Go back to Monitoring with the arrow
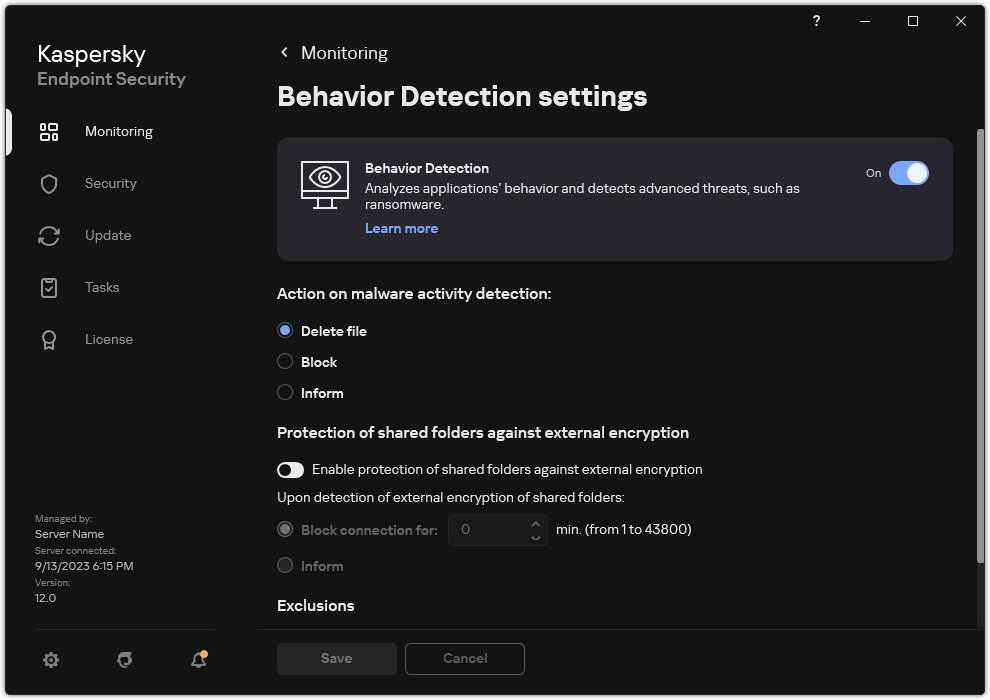Viewport: 990px width, 700px height. (284, 52)
